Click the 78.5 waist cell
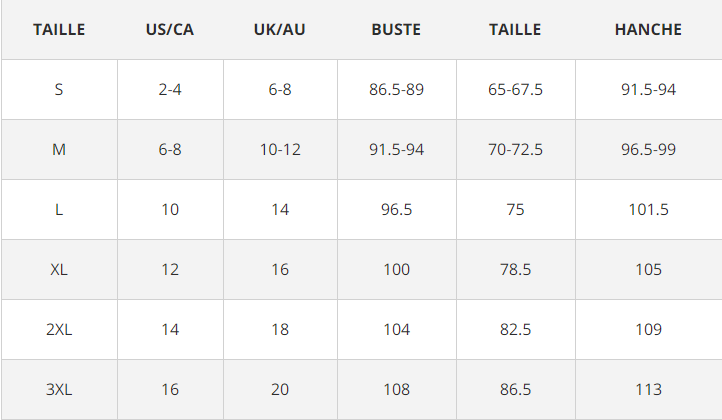This screenshot has height=420, width=722. pos(515,269)
